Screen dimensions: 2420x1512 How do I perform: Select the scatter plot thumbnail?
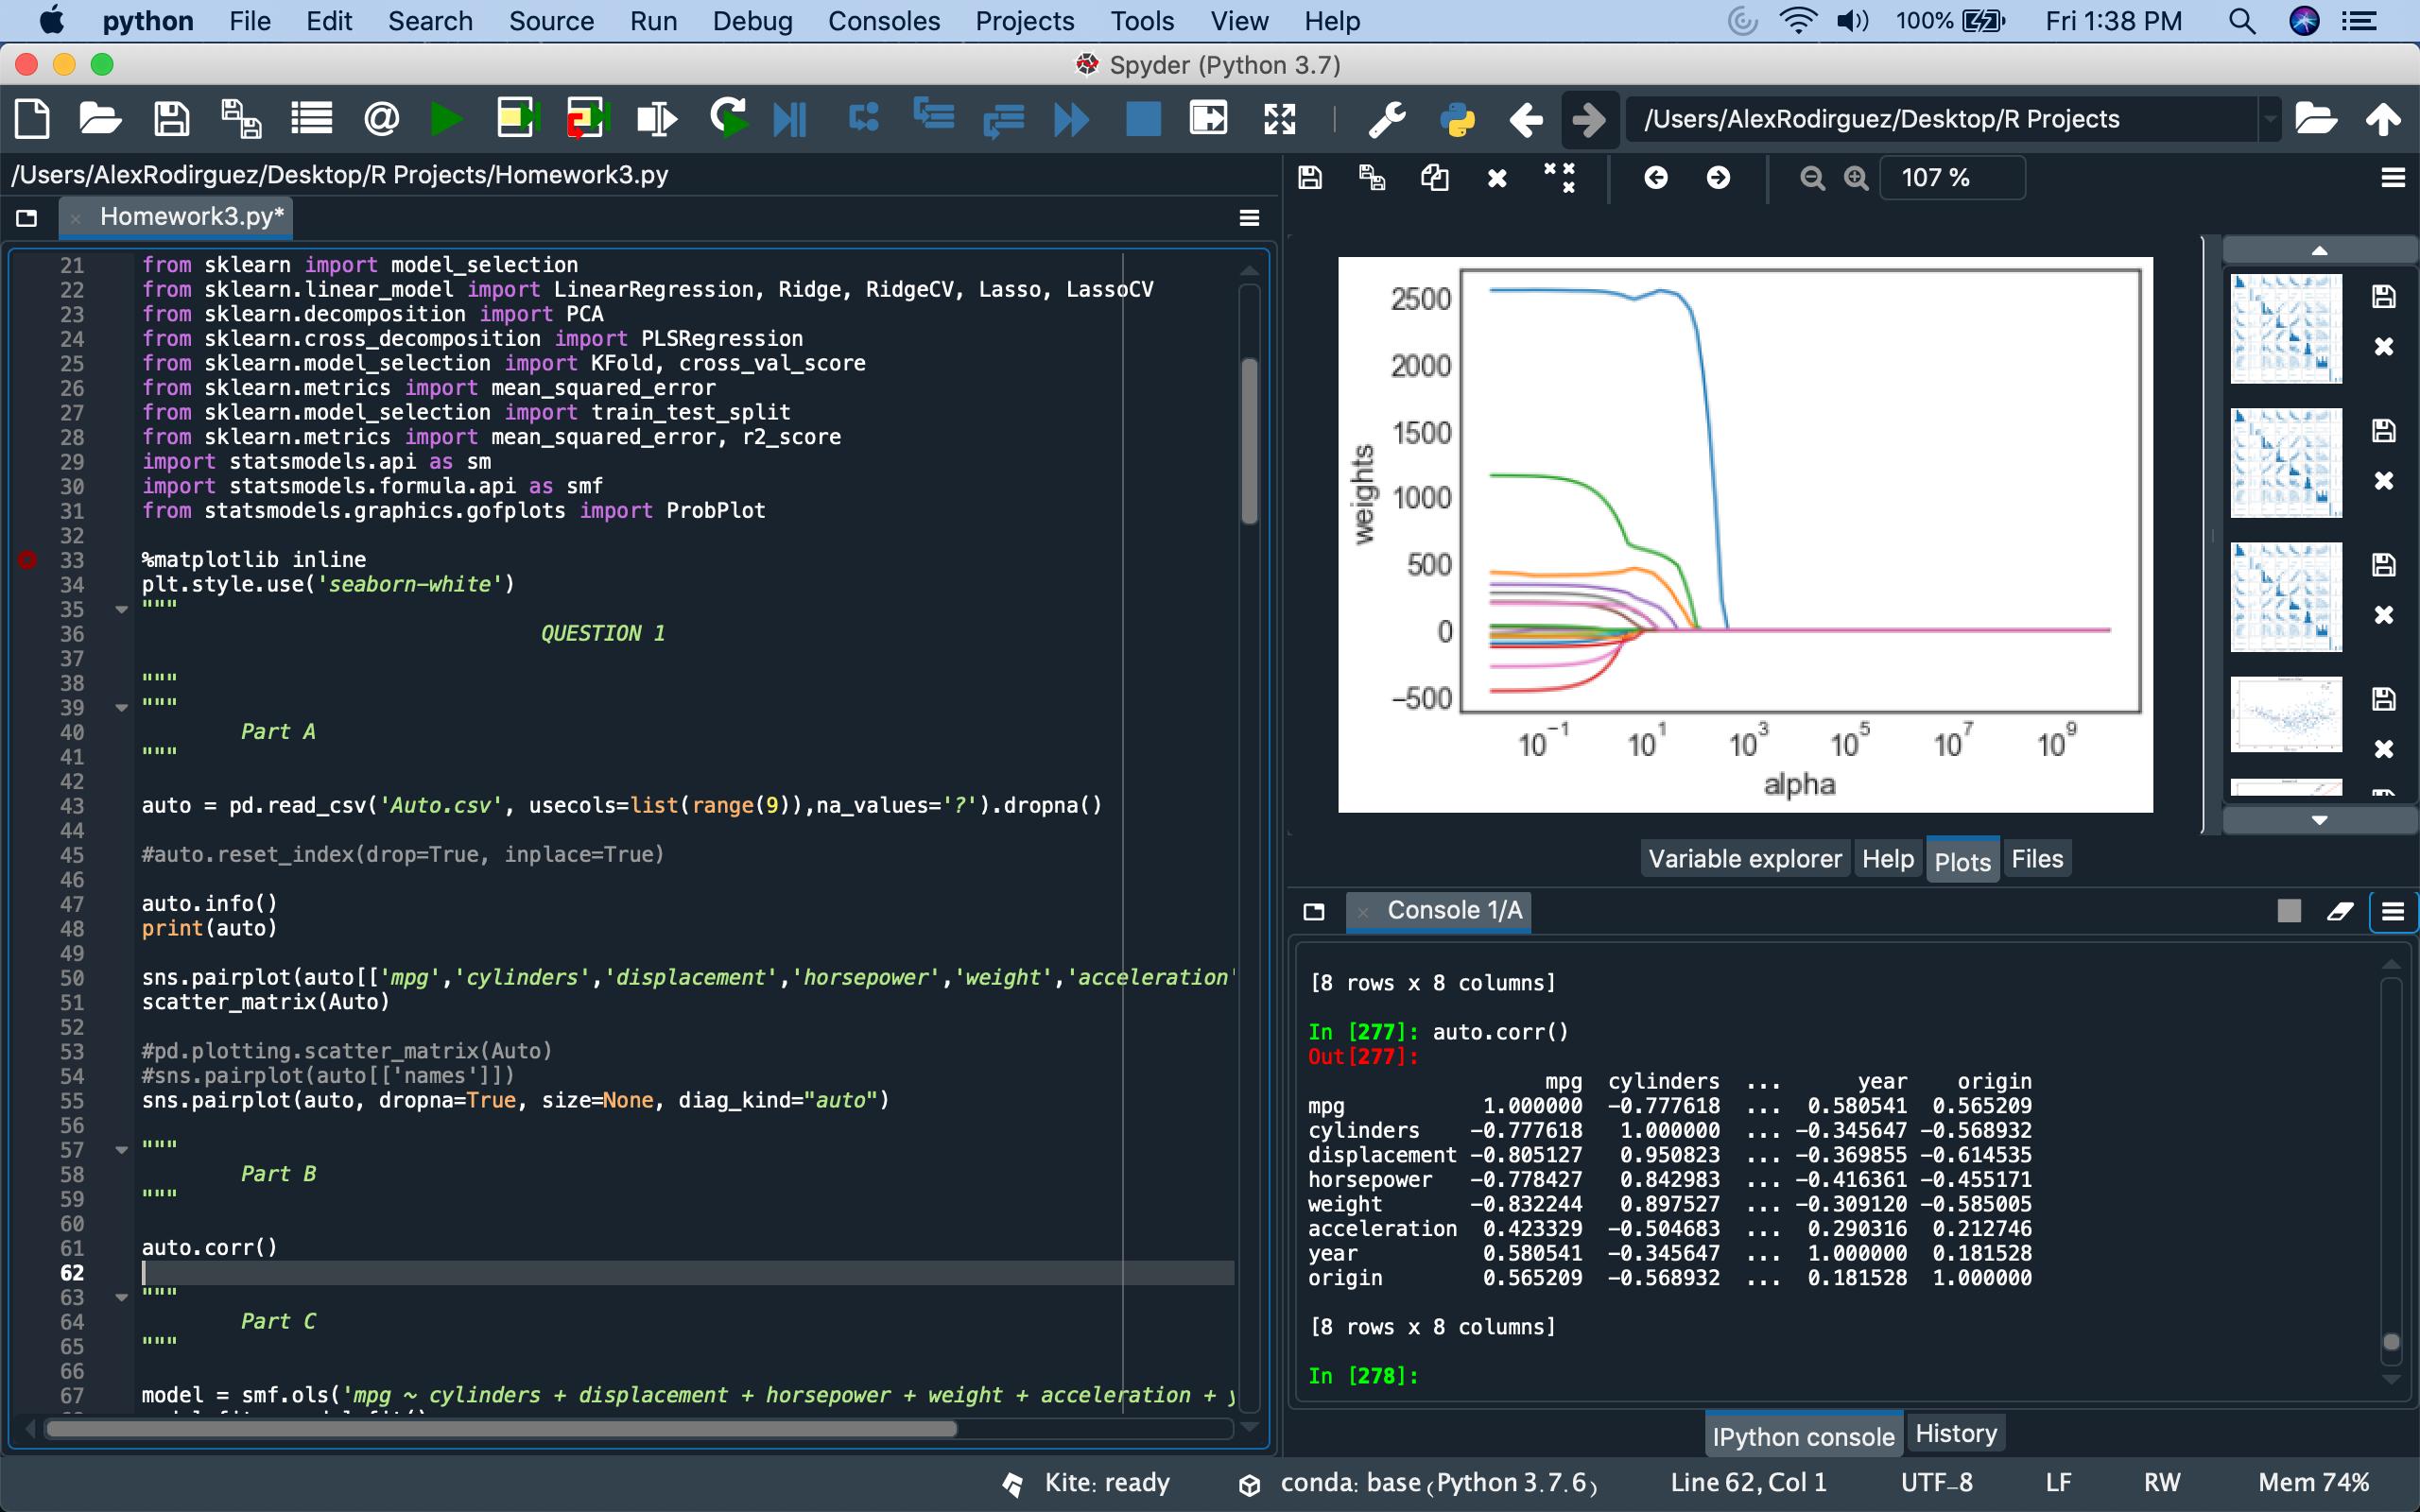(2286, 714)
